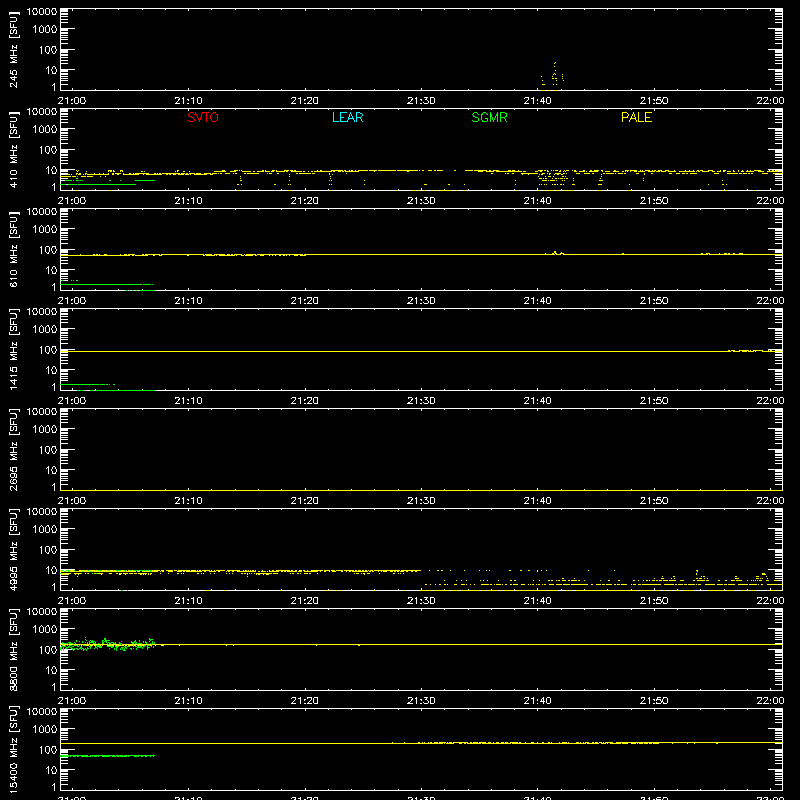
Task: Click the green SGMR station label
Action: (489, 117)
